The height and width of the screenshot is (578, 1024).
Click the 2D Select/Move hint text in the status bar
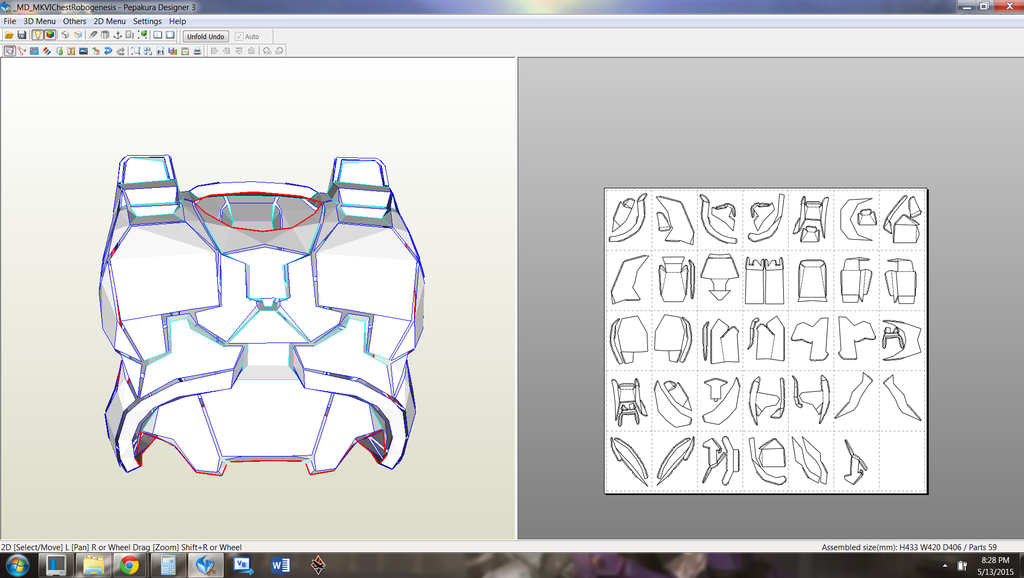click(121, 547)
